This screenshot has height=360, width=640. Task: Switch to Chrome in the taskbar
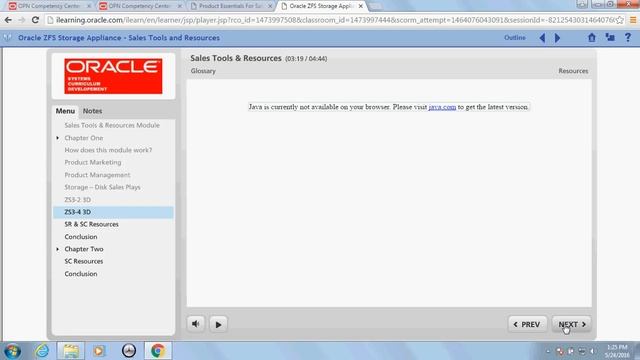point(158,351)
